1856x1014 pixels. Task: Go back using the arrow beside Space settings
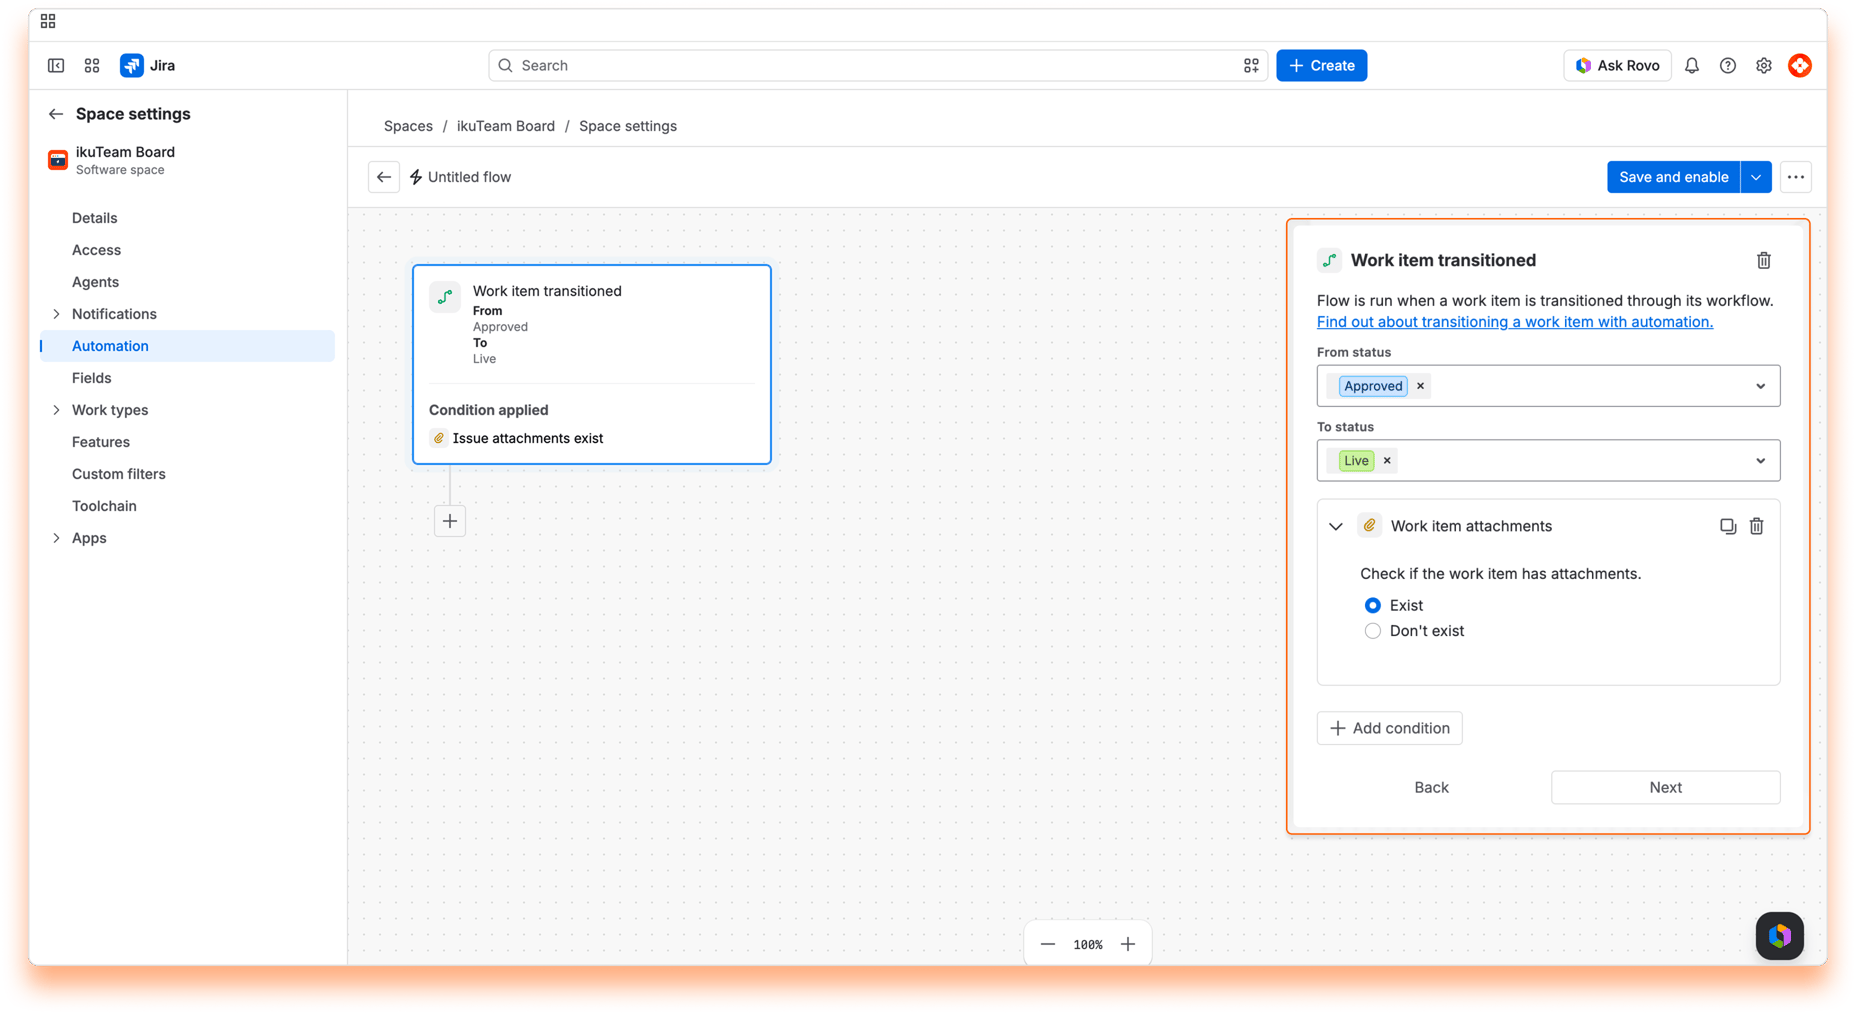(x=56, y=114)
